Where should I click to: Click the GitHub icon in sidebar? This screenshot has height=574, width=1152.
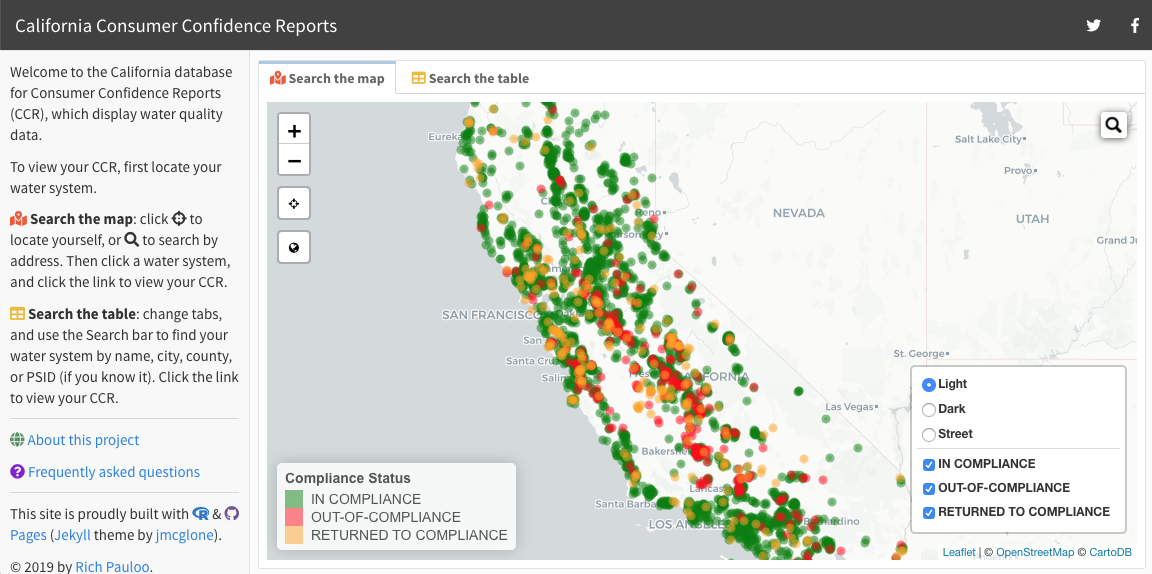point(232,514)
